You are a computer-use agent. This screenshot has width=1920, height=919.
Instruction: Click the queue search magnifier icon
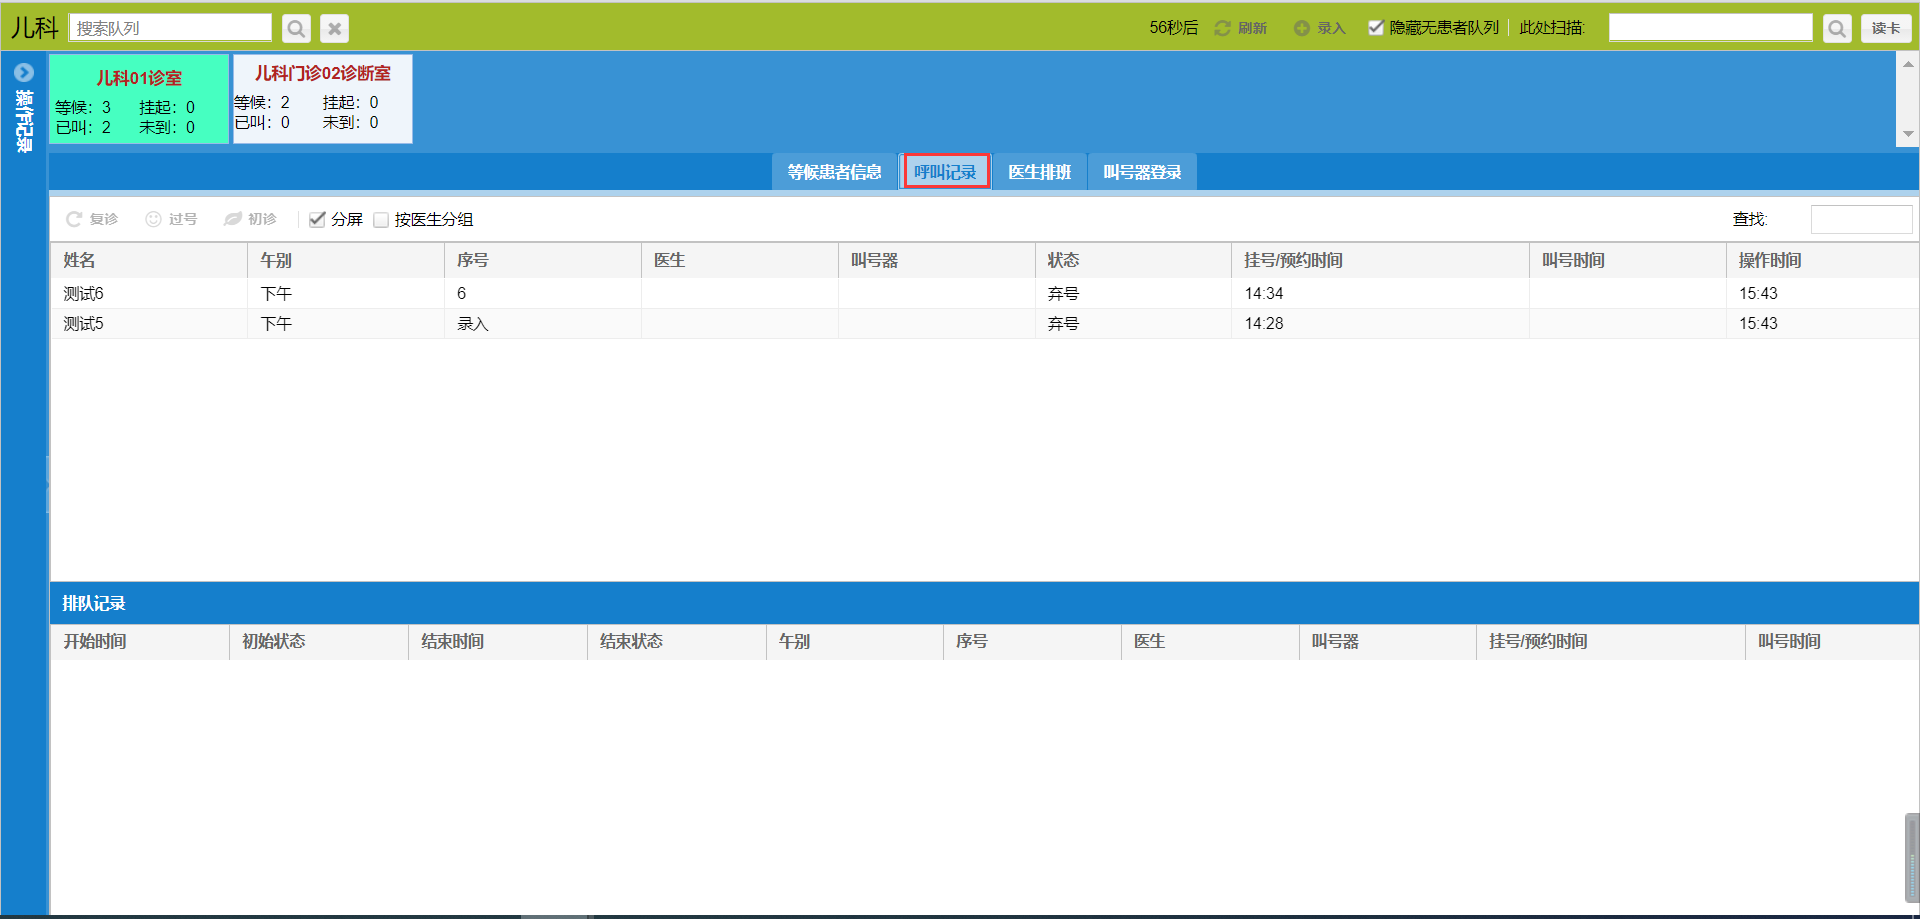click(x=296, y=28)
